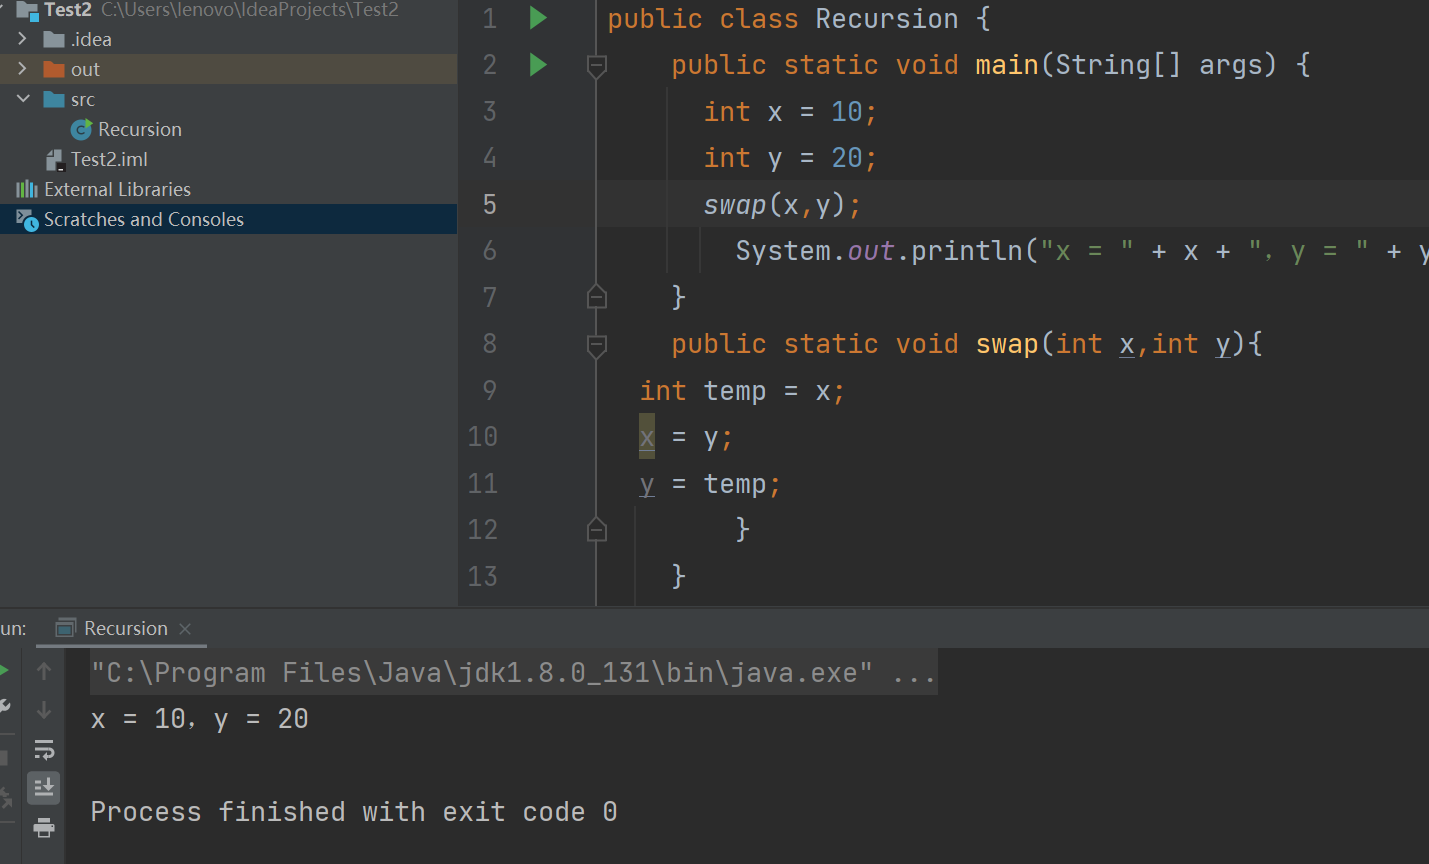Click 'int x = 10;' on line 3
The height and width of the screenshot is (864, 1429).
click(790, 112)
